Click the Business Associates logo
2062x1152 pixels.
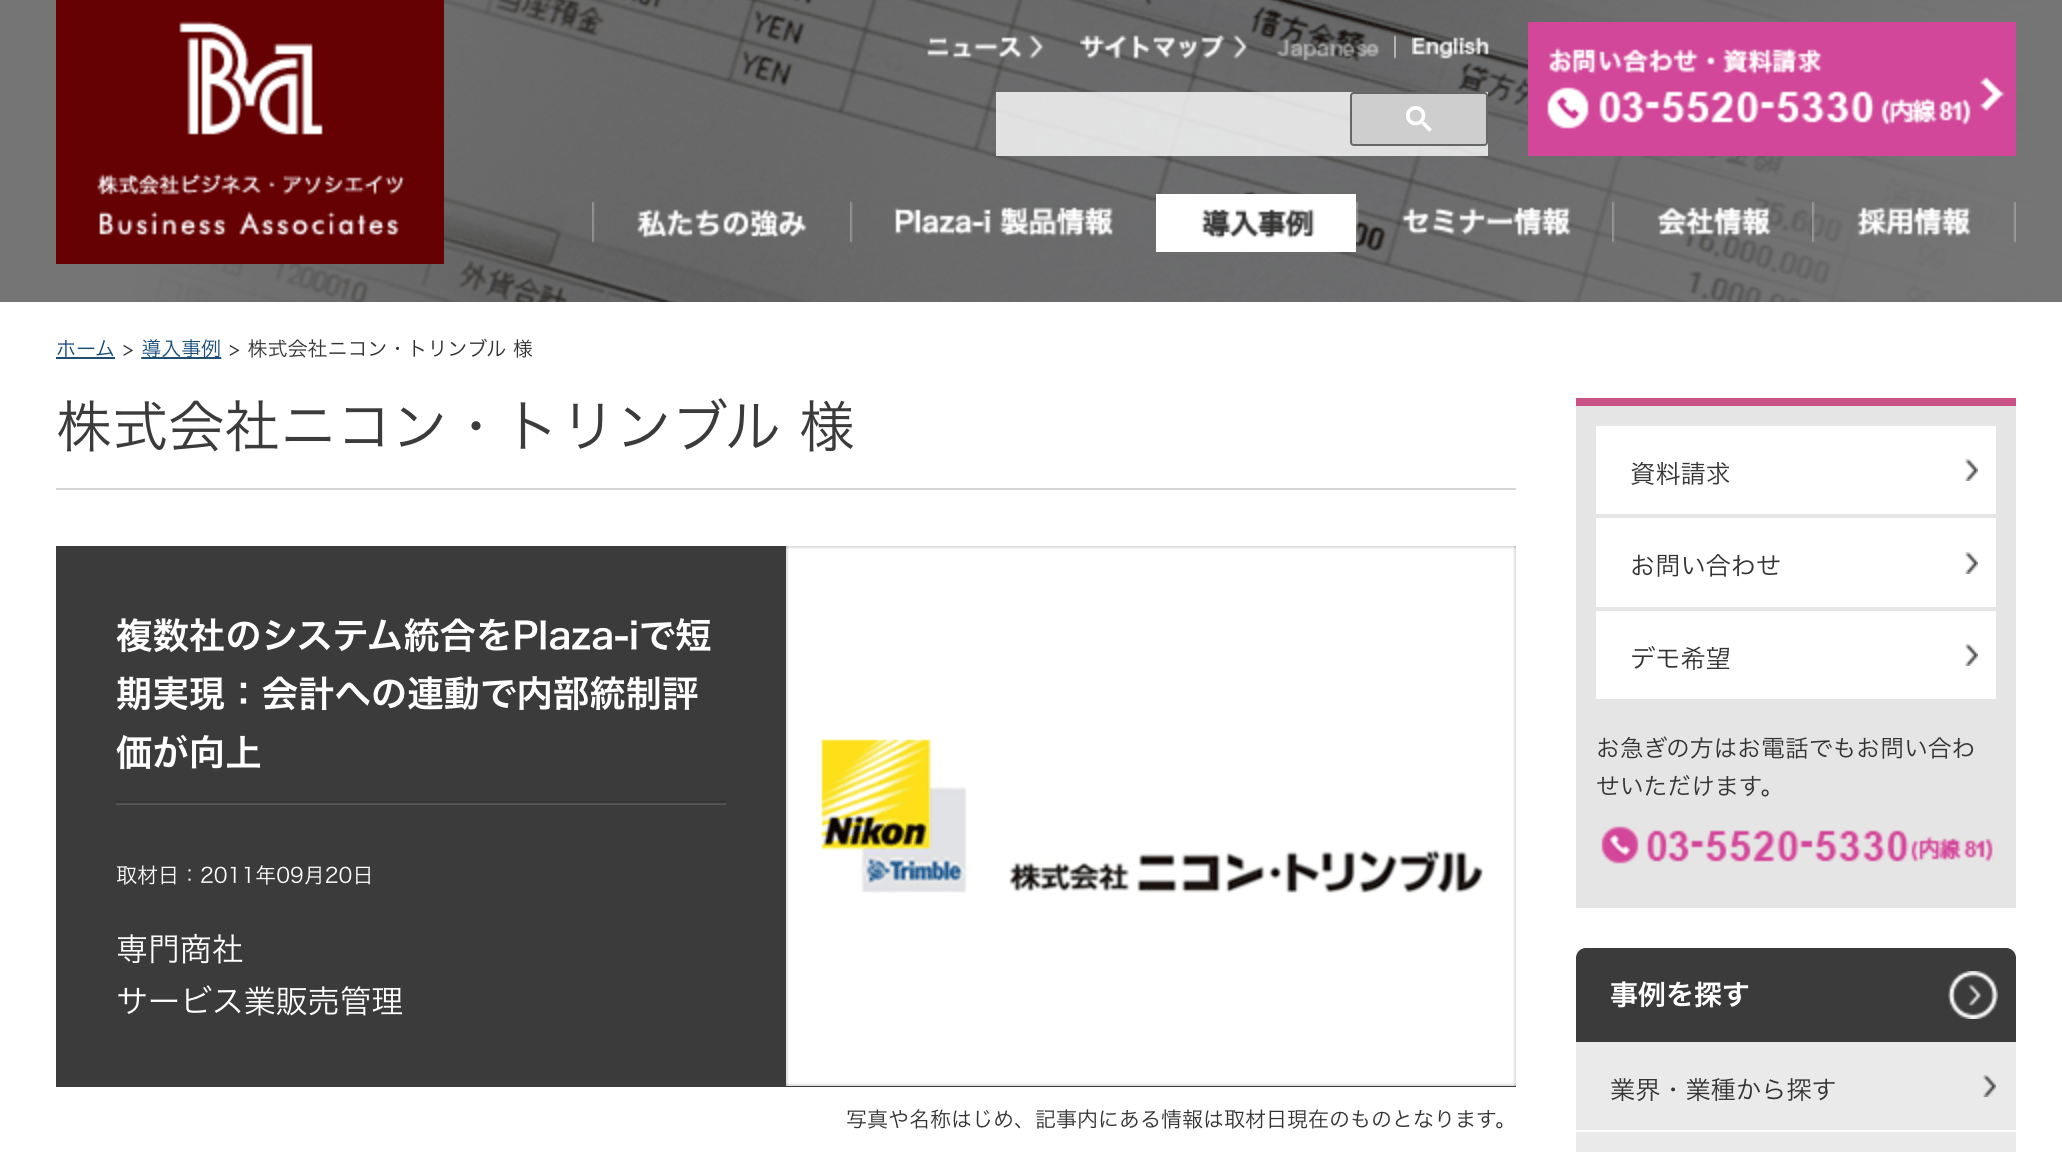click(x=250, y=131)
